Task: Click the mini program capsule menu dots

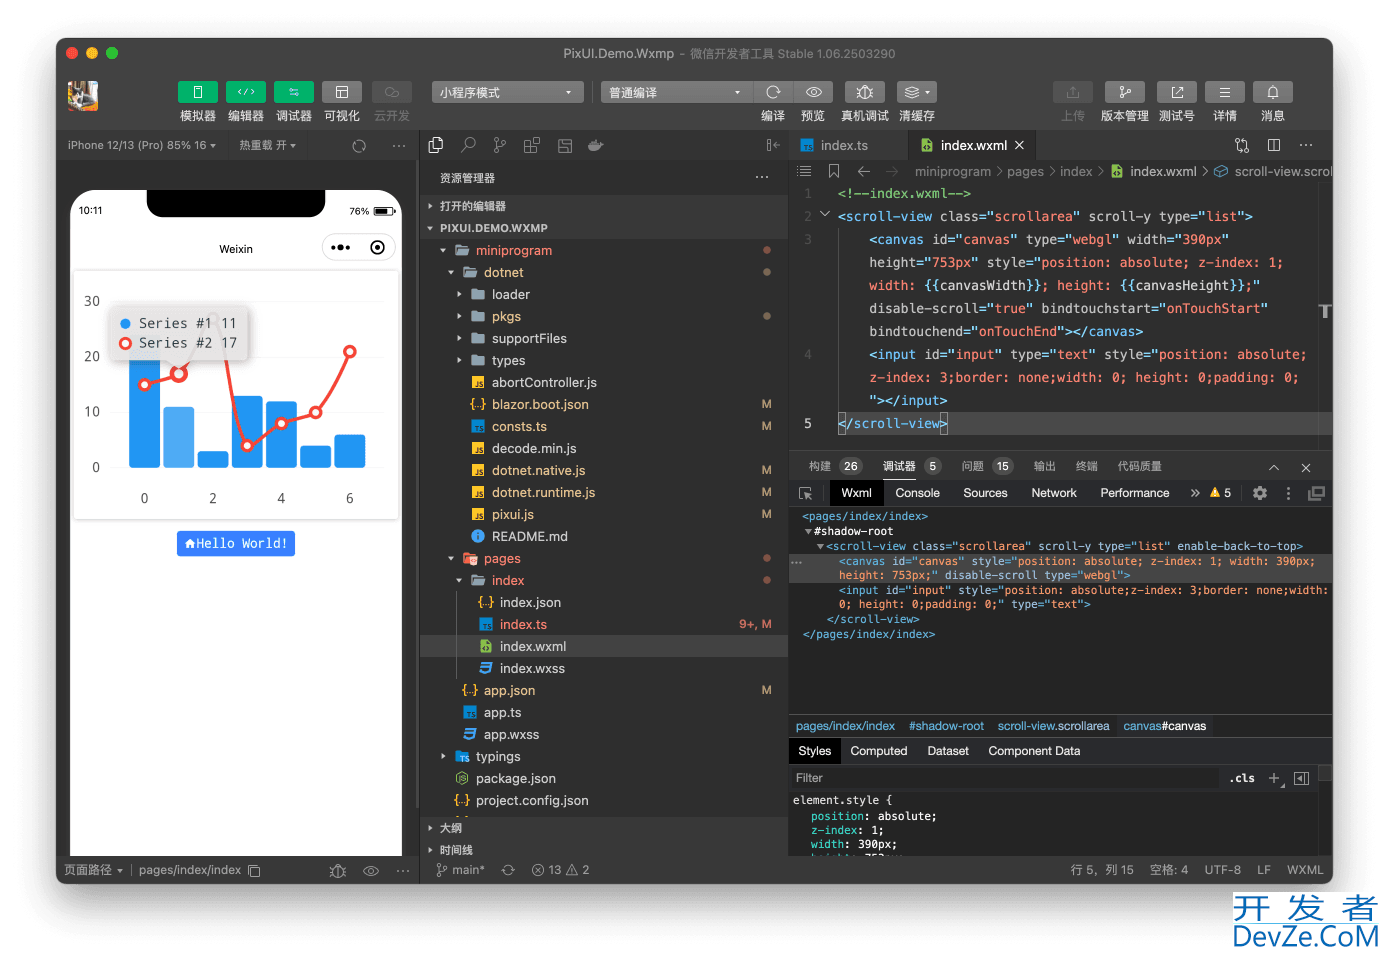Action: [x=341, y=247]
